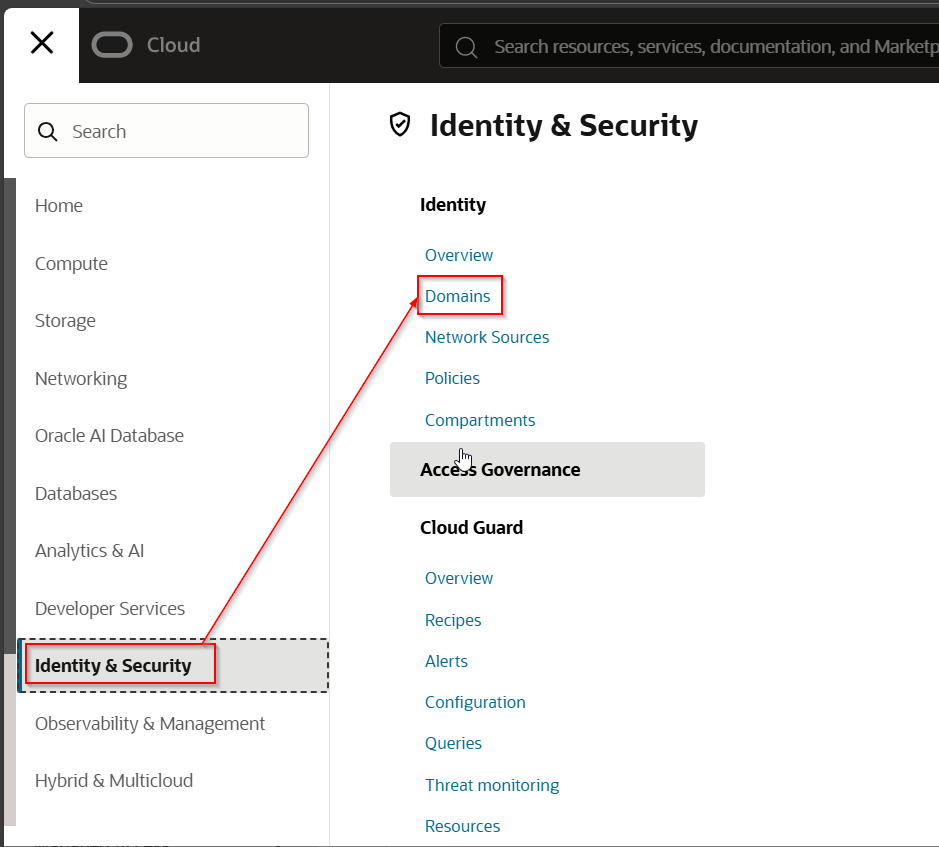
Task: Click the shield icon beside Identity & Security
Action: pos(400,125)
